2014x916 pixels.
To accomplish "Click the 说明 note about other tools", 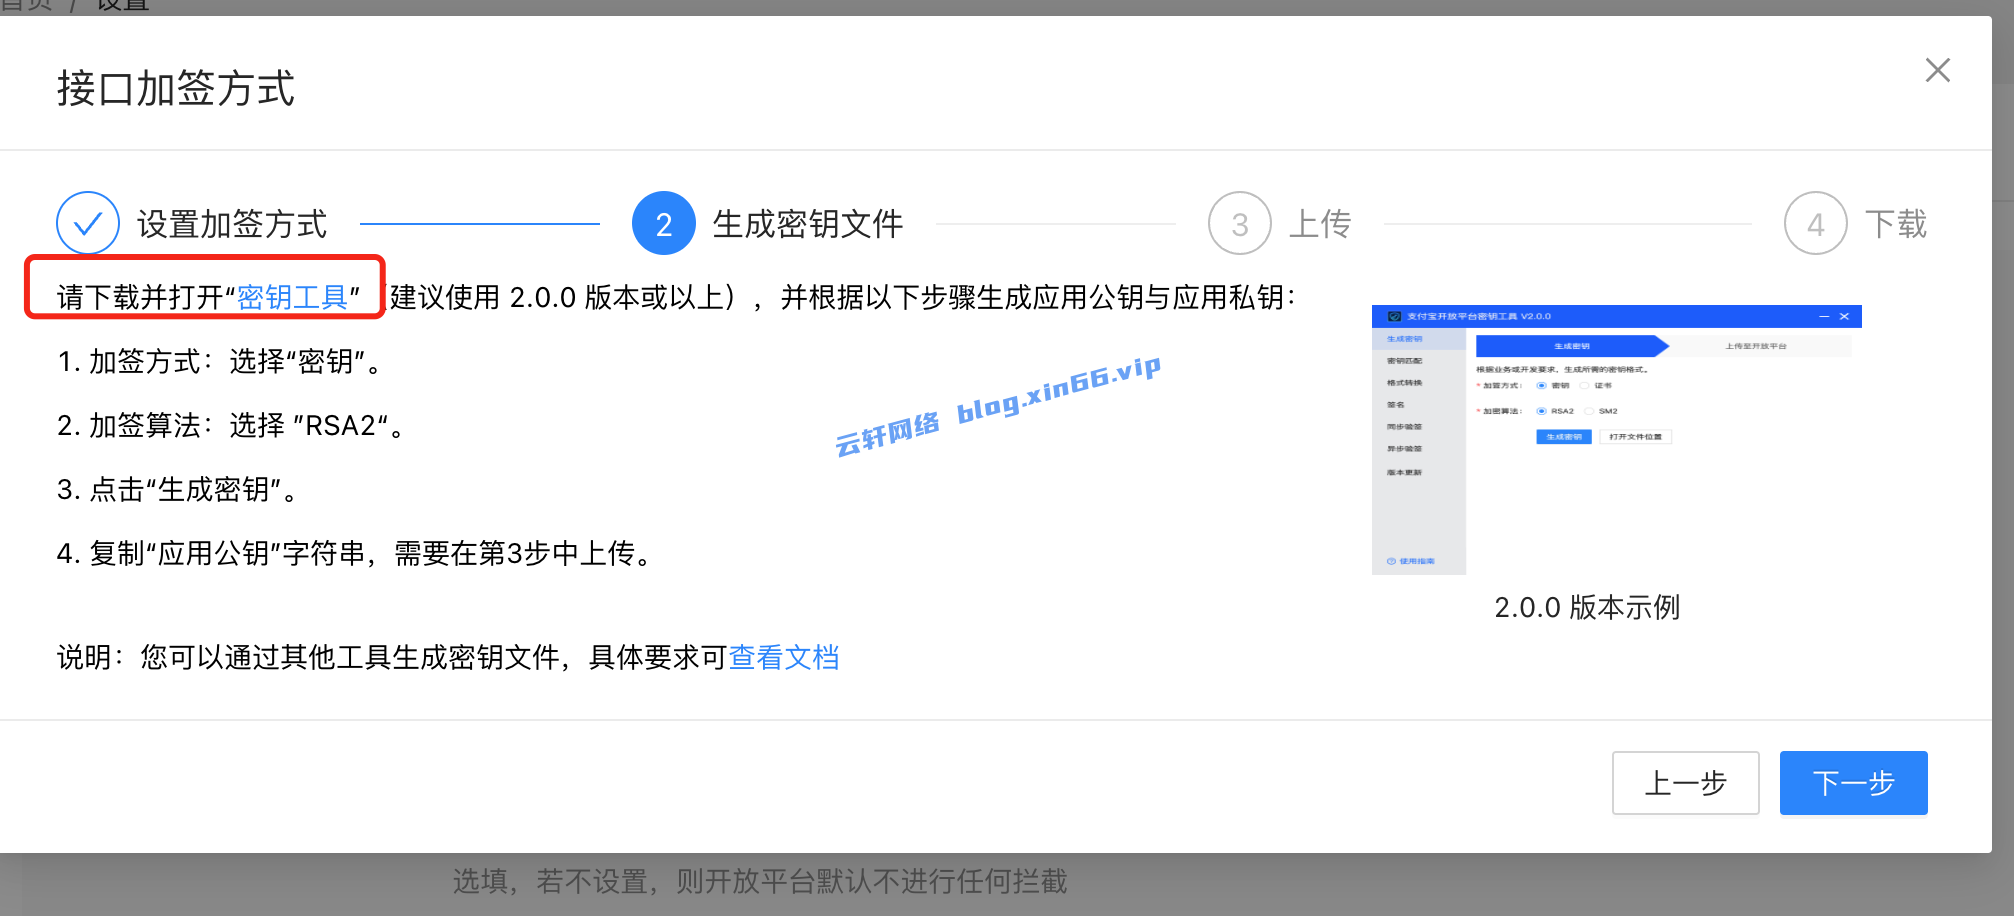I will [x=448, y=657].
